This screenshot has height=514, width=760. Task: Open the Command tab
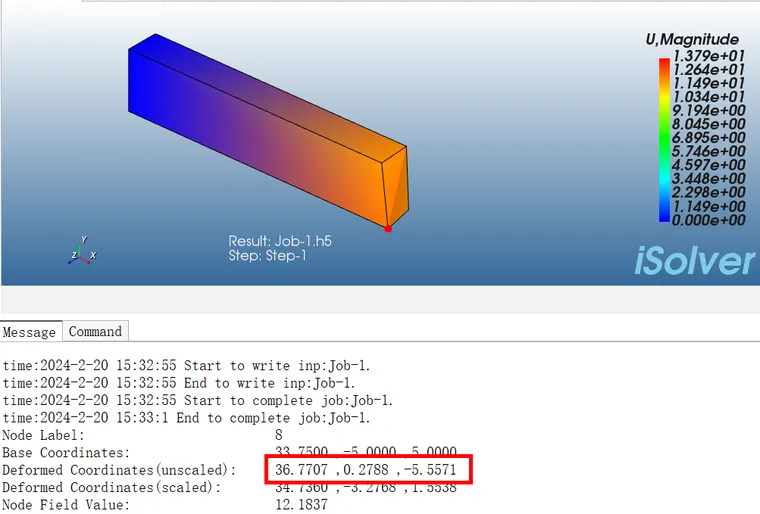[x=95, y=332]
